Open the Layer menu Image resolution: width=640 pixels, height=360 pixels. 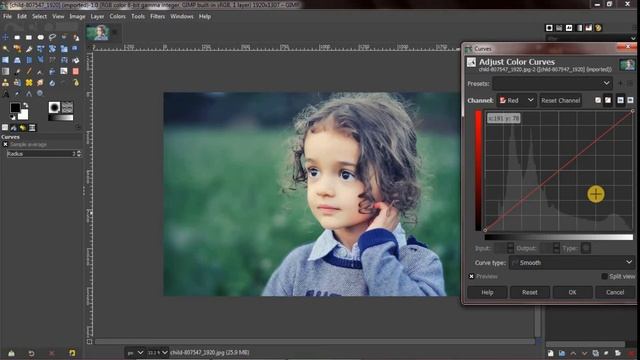[97, 16]
